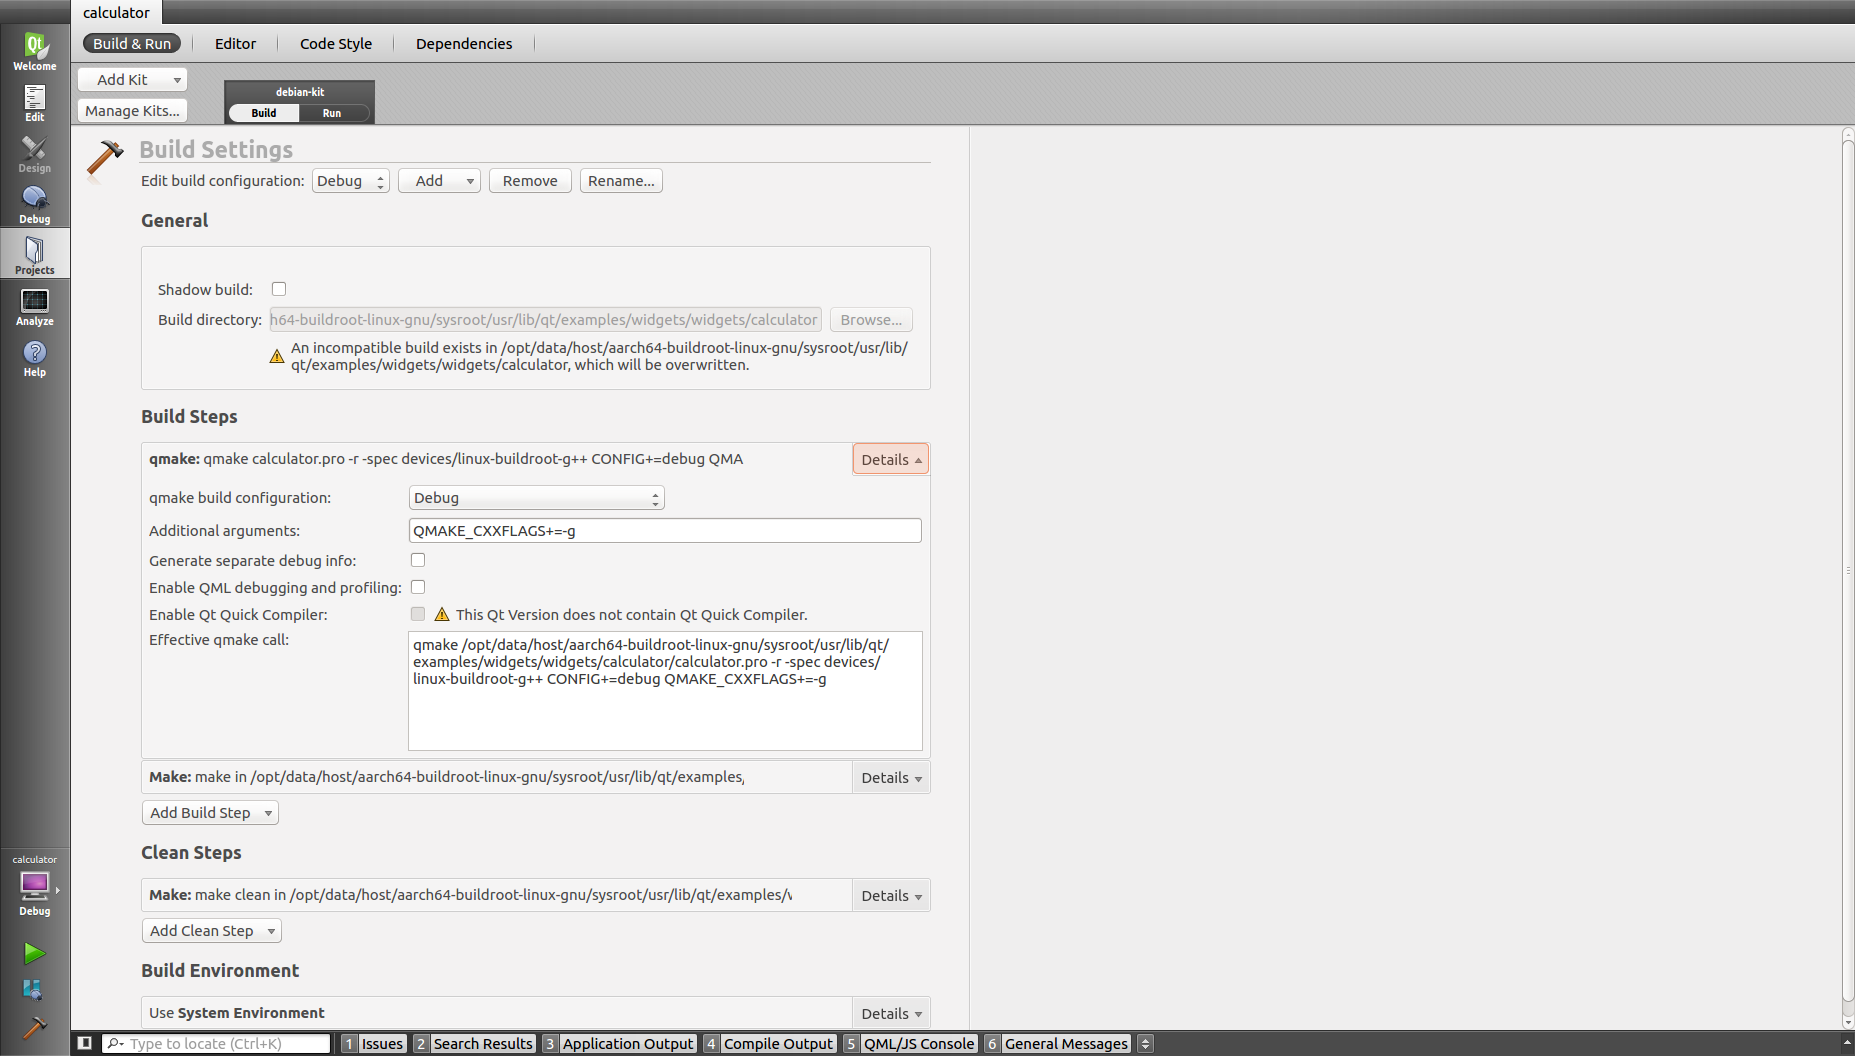This screenshot has height=1056, width=1855.
Task: Enable the Shadow build checkbox
Action: point(279,289)
